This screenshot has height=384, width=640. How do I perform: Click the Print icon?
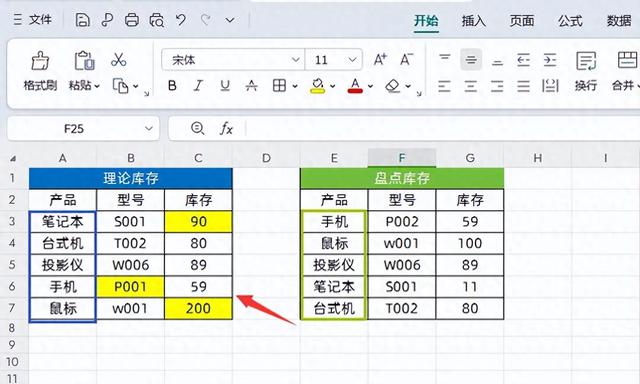[x=131, y=20]
